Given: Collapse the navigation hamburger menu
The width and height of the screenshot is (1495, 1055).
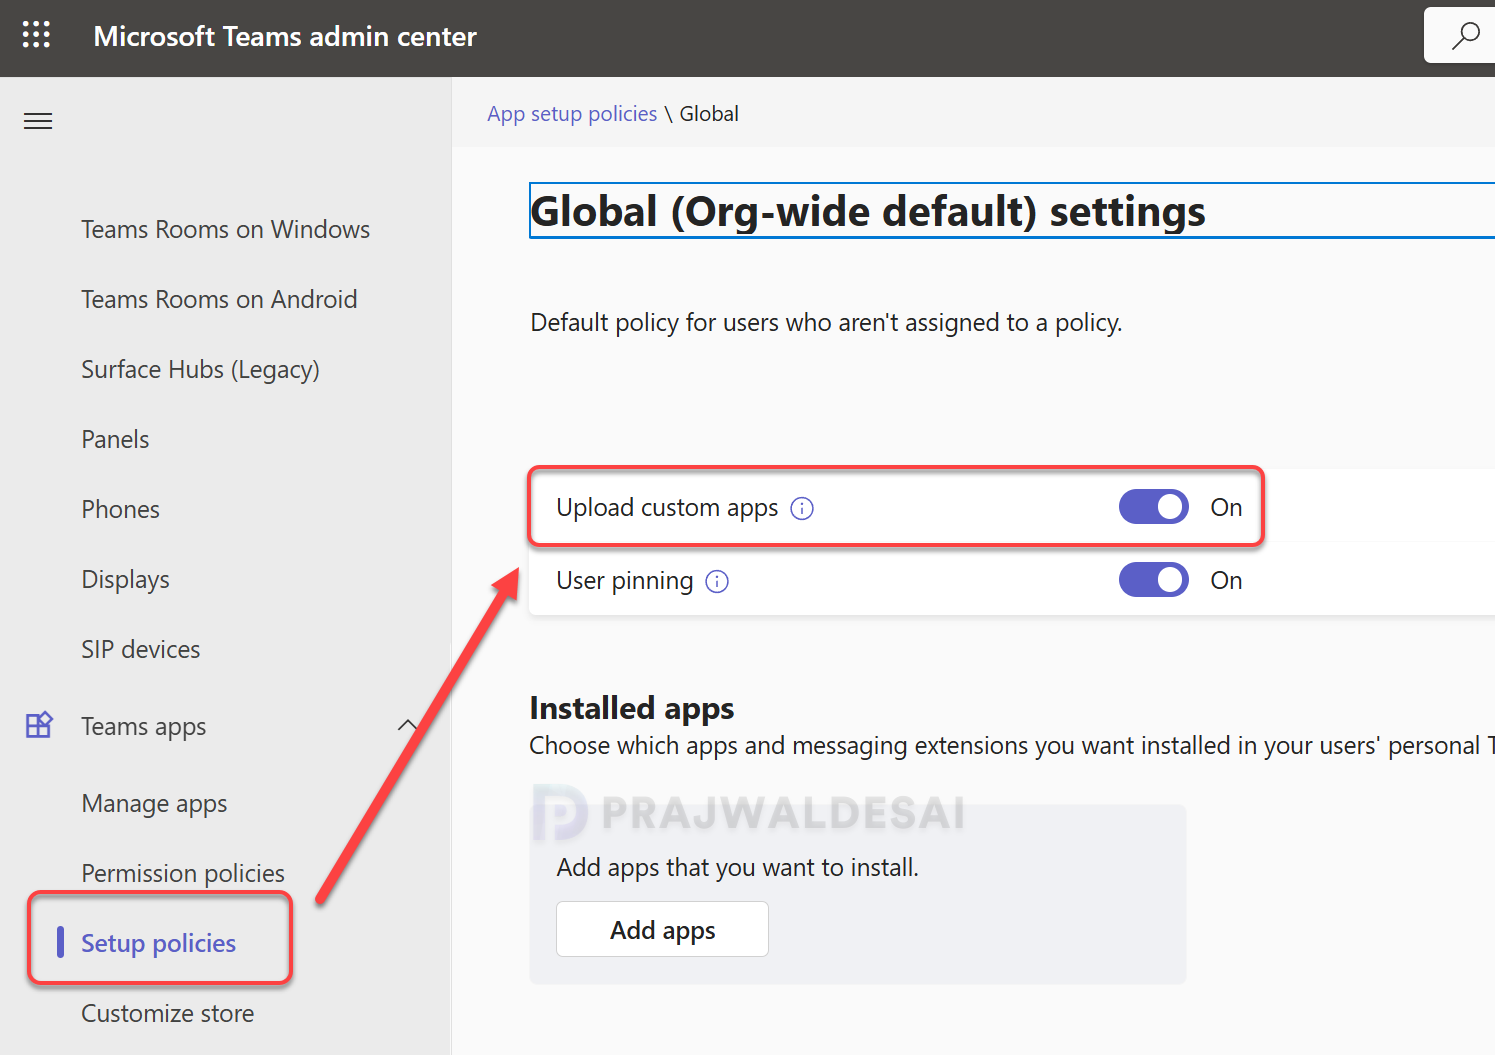Looking at the screenshot, I should coord(38,122).
